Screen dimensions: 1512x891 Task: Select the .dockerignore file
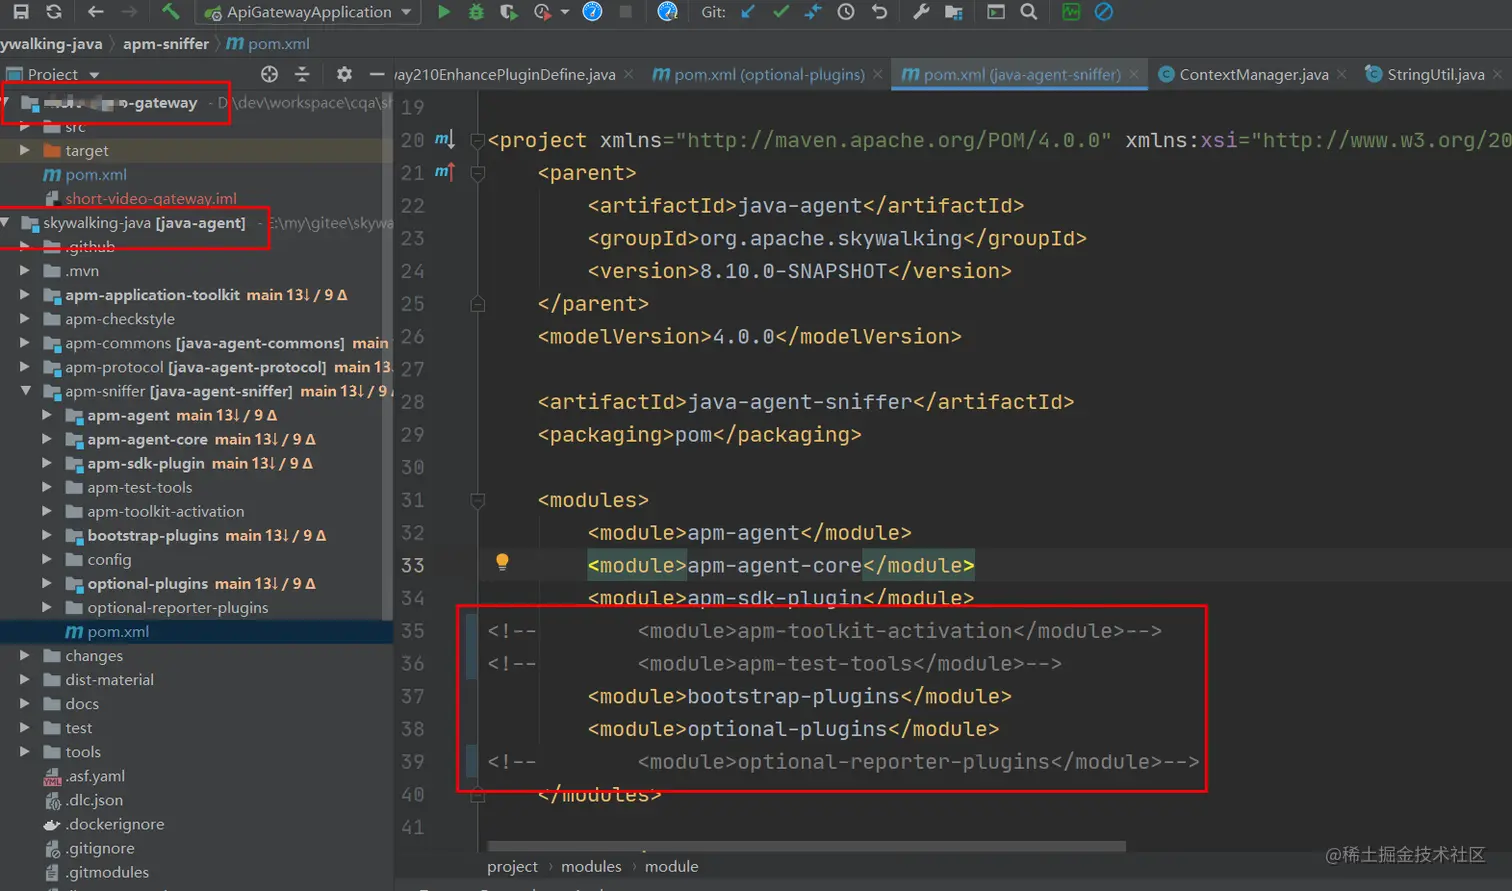coord(115,825)
